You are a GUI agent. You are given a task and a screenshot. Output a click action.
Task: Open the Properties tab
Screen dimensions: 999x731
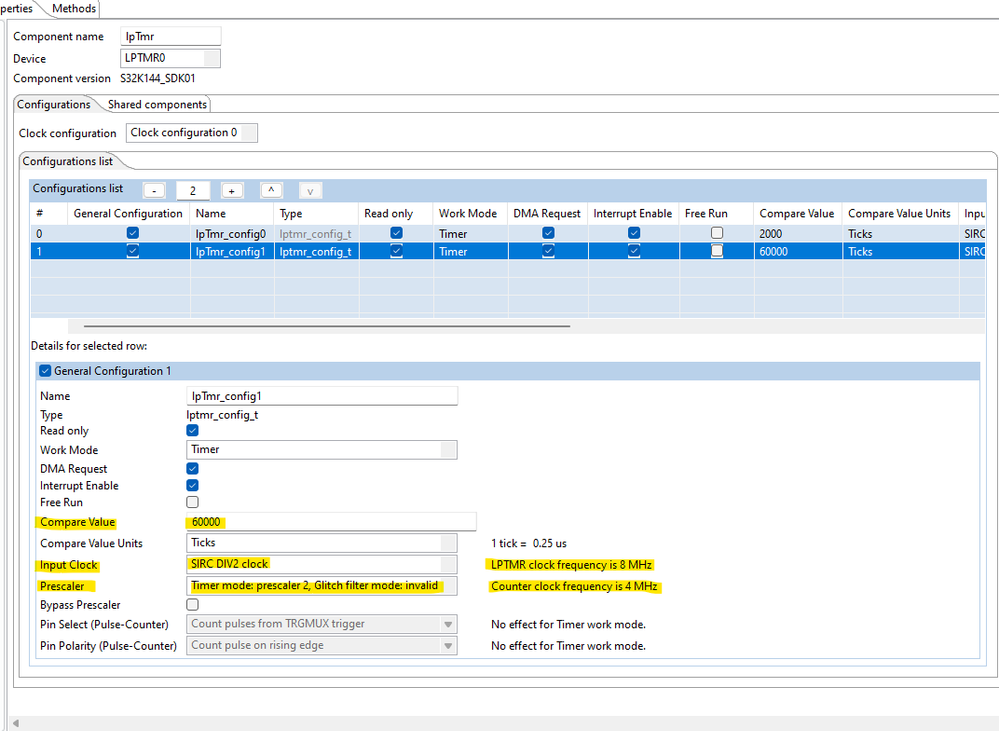[16, 8]
